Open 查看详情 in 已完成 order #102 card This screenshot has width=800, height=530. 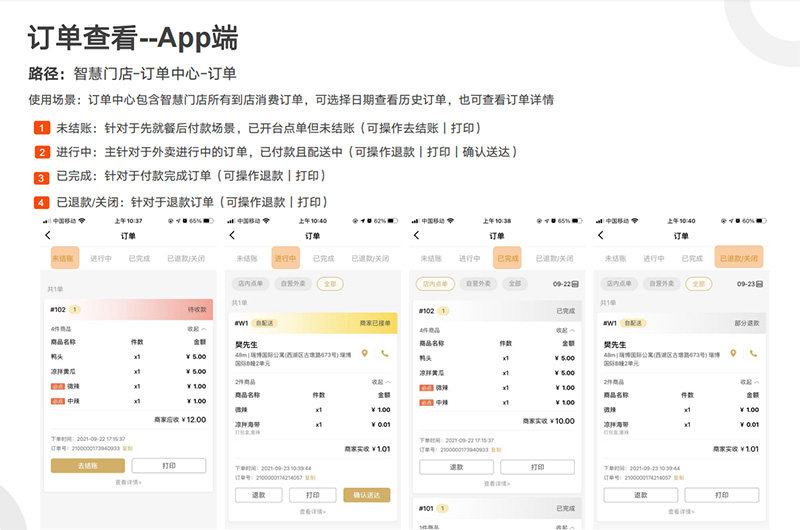[497, 483]
